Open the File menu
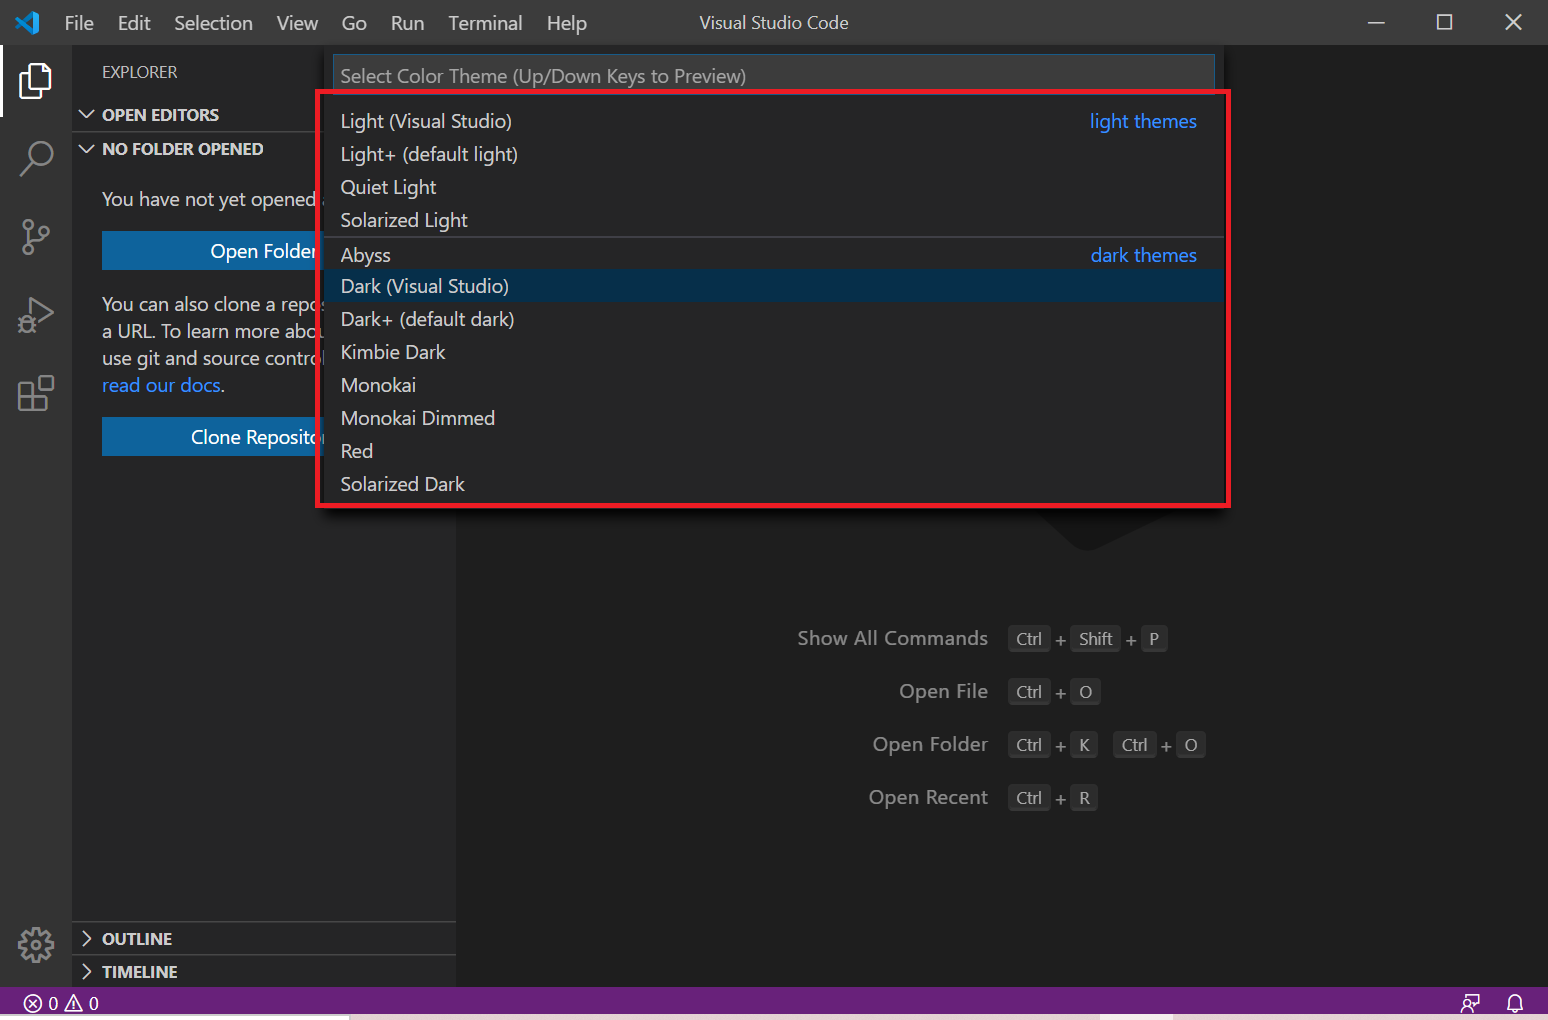 tap(79, 23)
